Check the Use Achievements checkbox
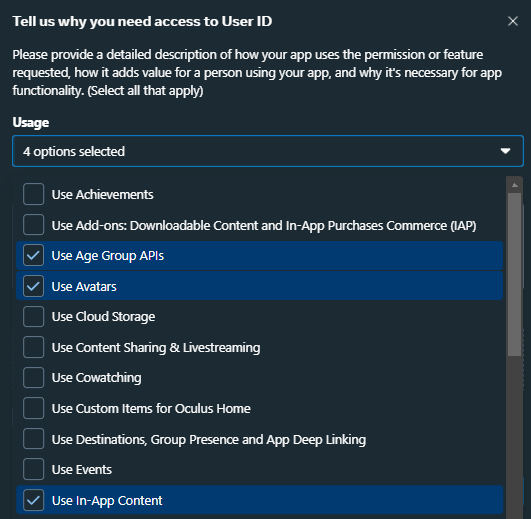This screenshot has width=531, height=519. tap(34, 194)
